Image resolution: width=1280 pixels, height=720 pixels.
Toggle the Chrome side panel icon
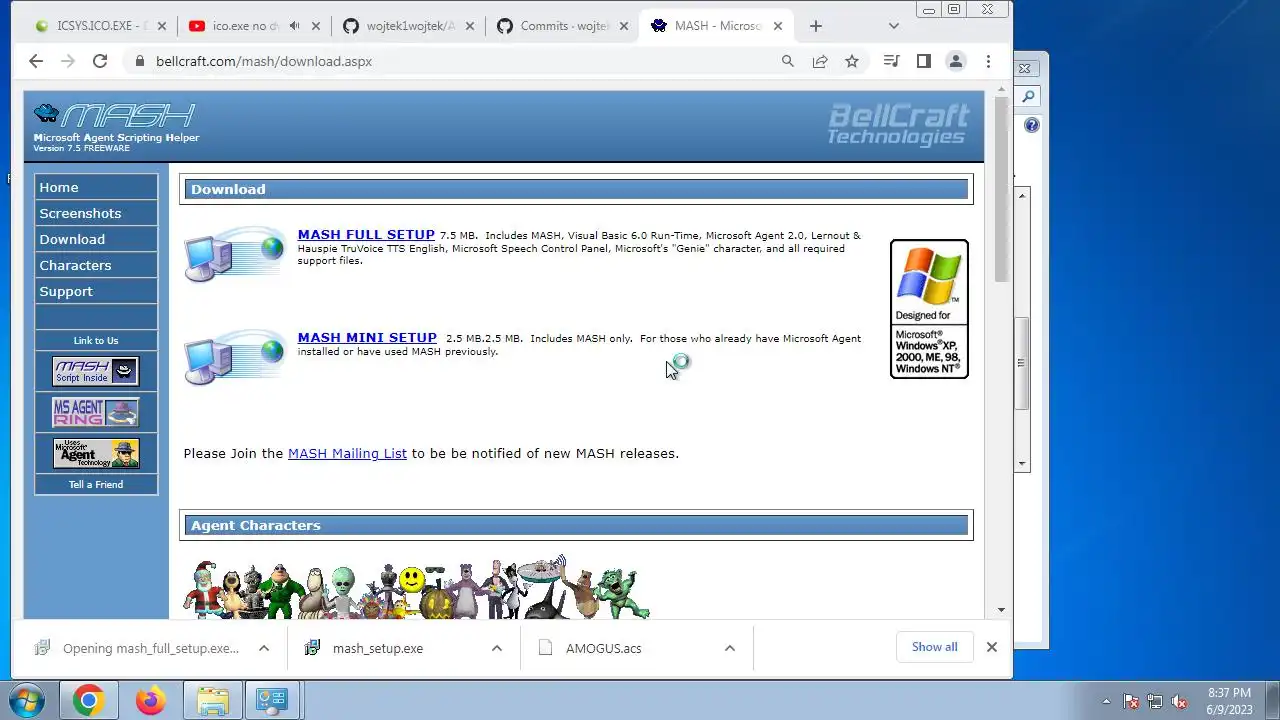[x=923, y=61]
